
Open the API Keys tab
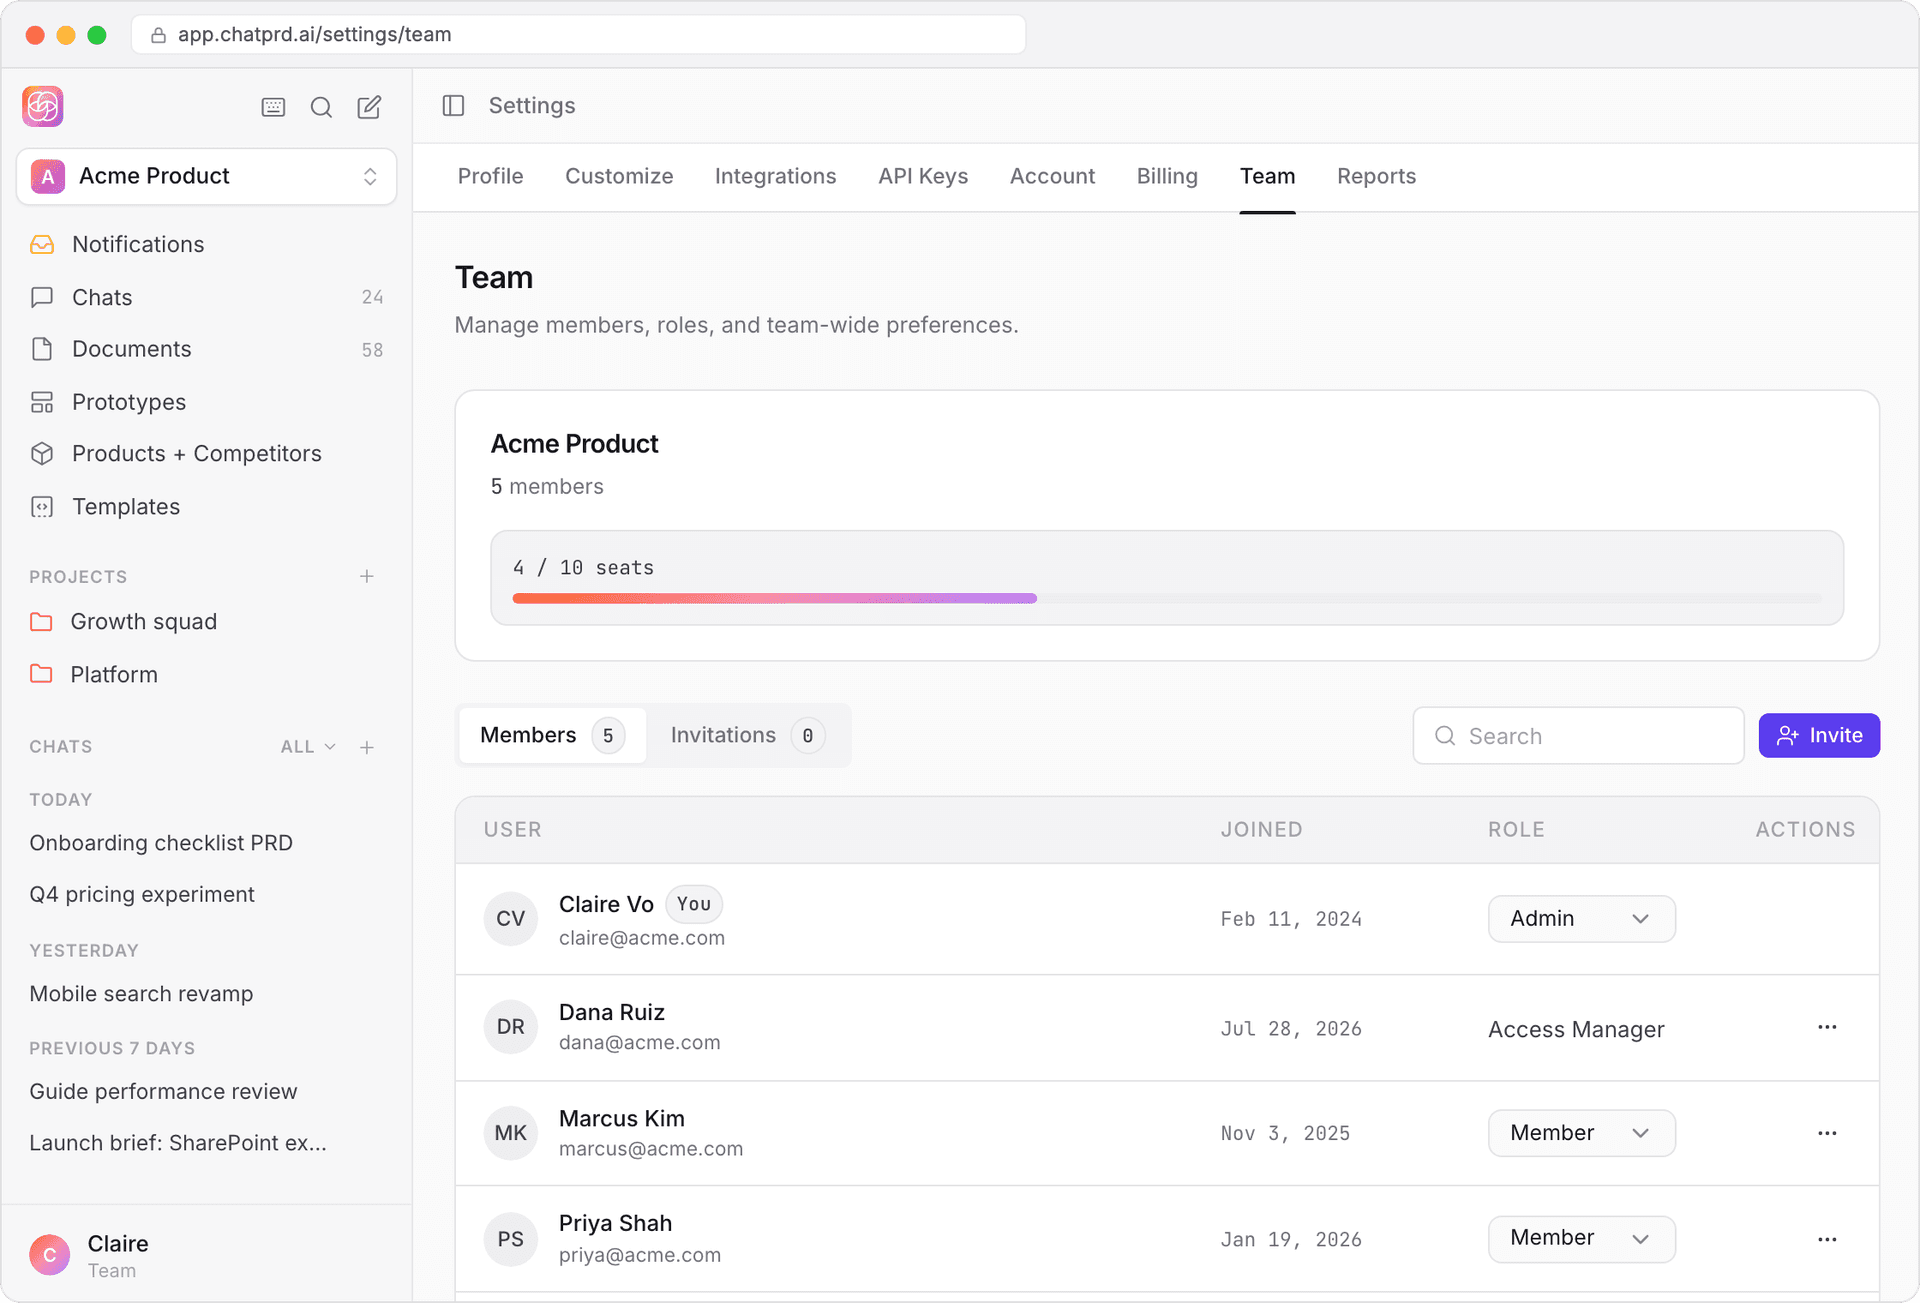point(923,177)
